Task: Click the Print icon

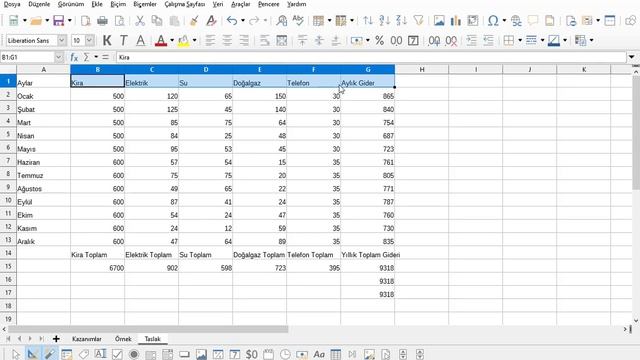Action: 102,20
